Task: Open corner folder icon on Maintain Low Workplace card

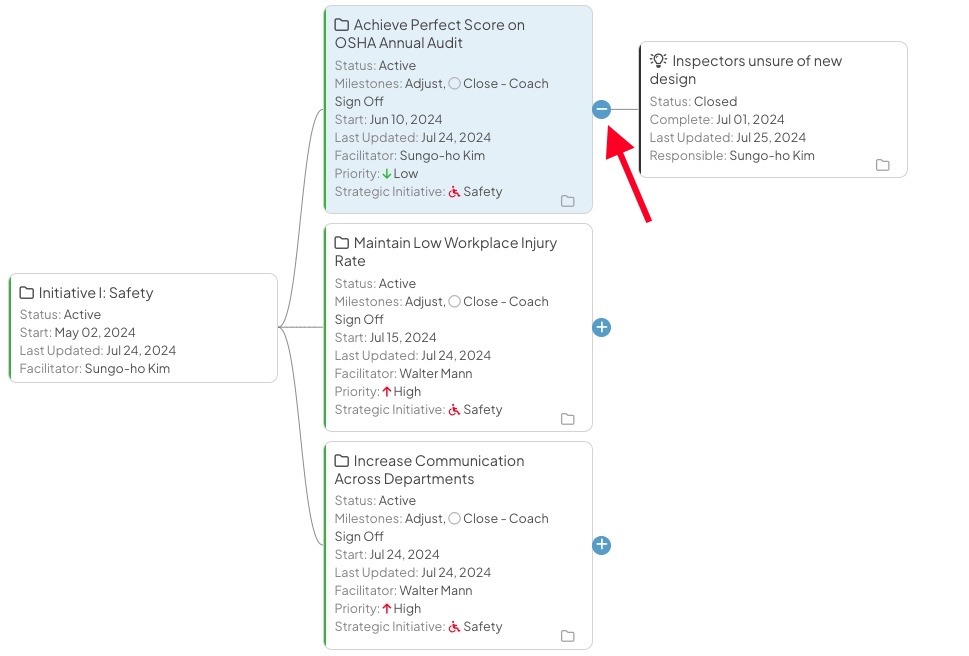Action: [x=567, y=419]
